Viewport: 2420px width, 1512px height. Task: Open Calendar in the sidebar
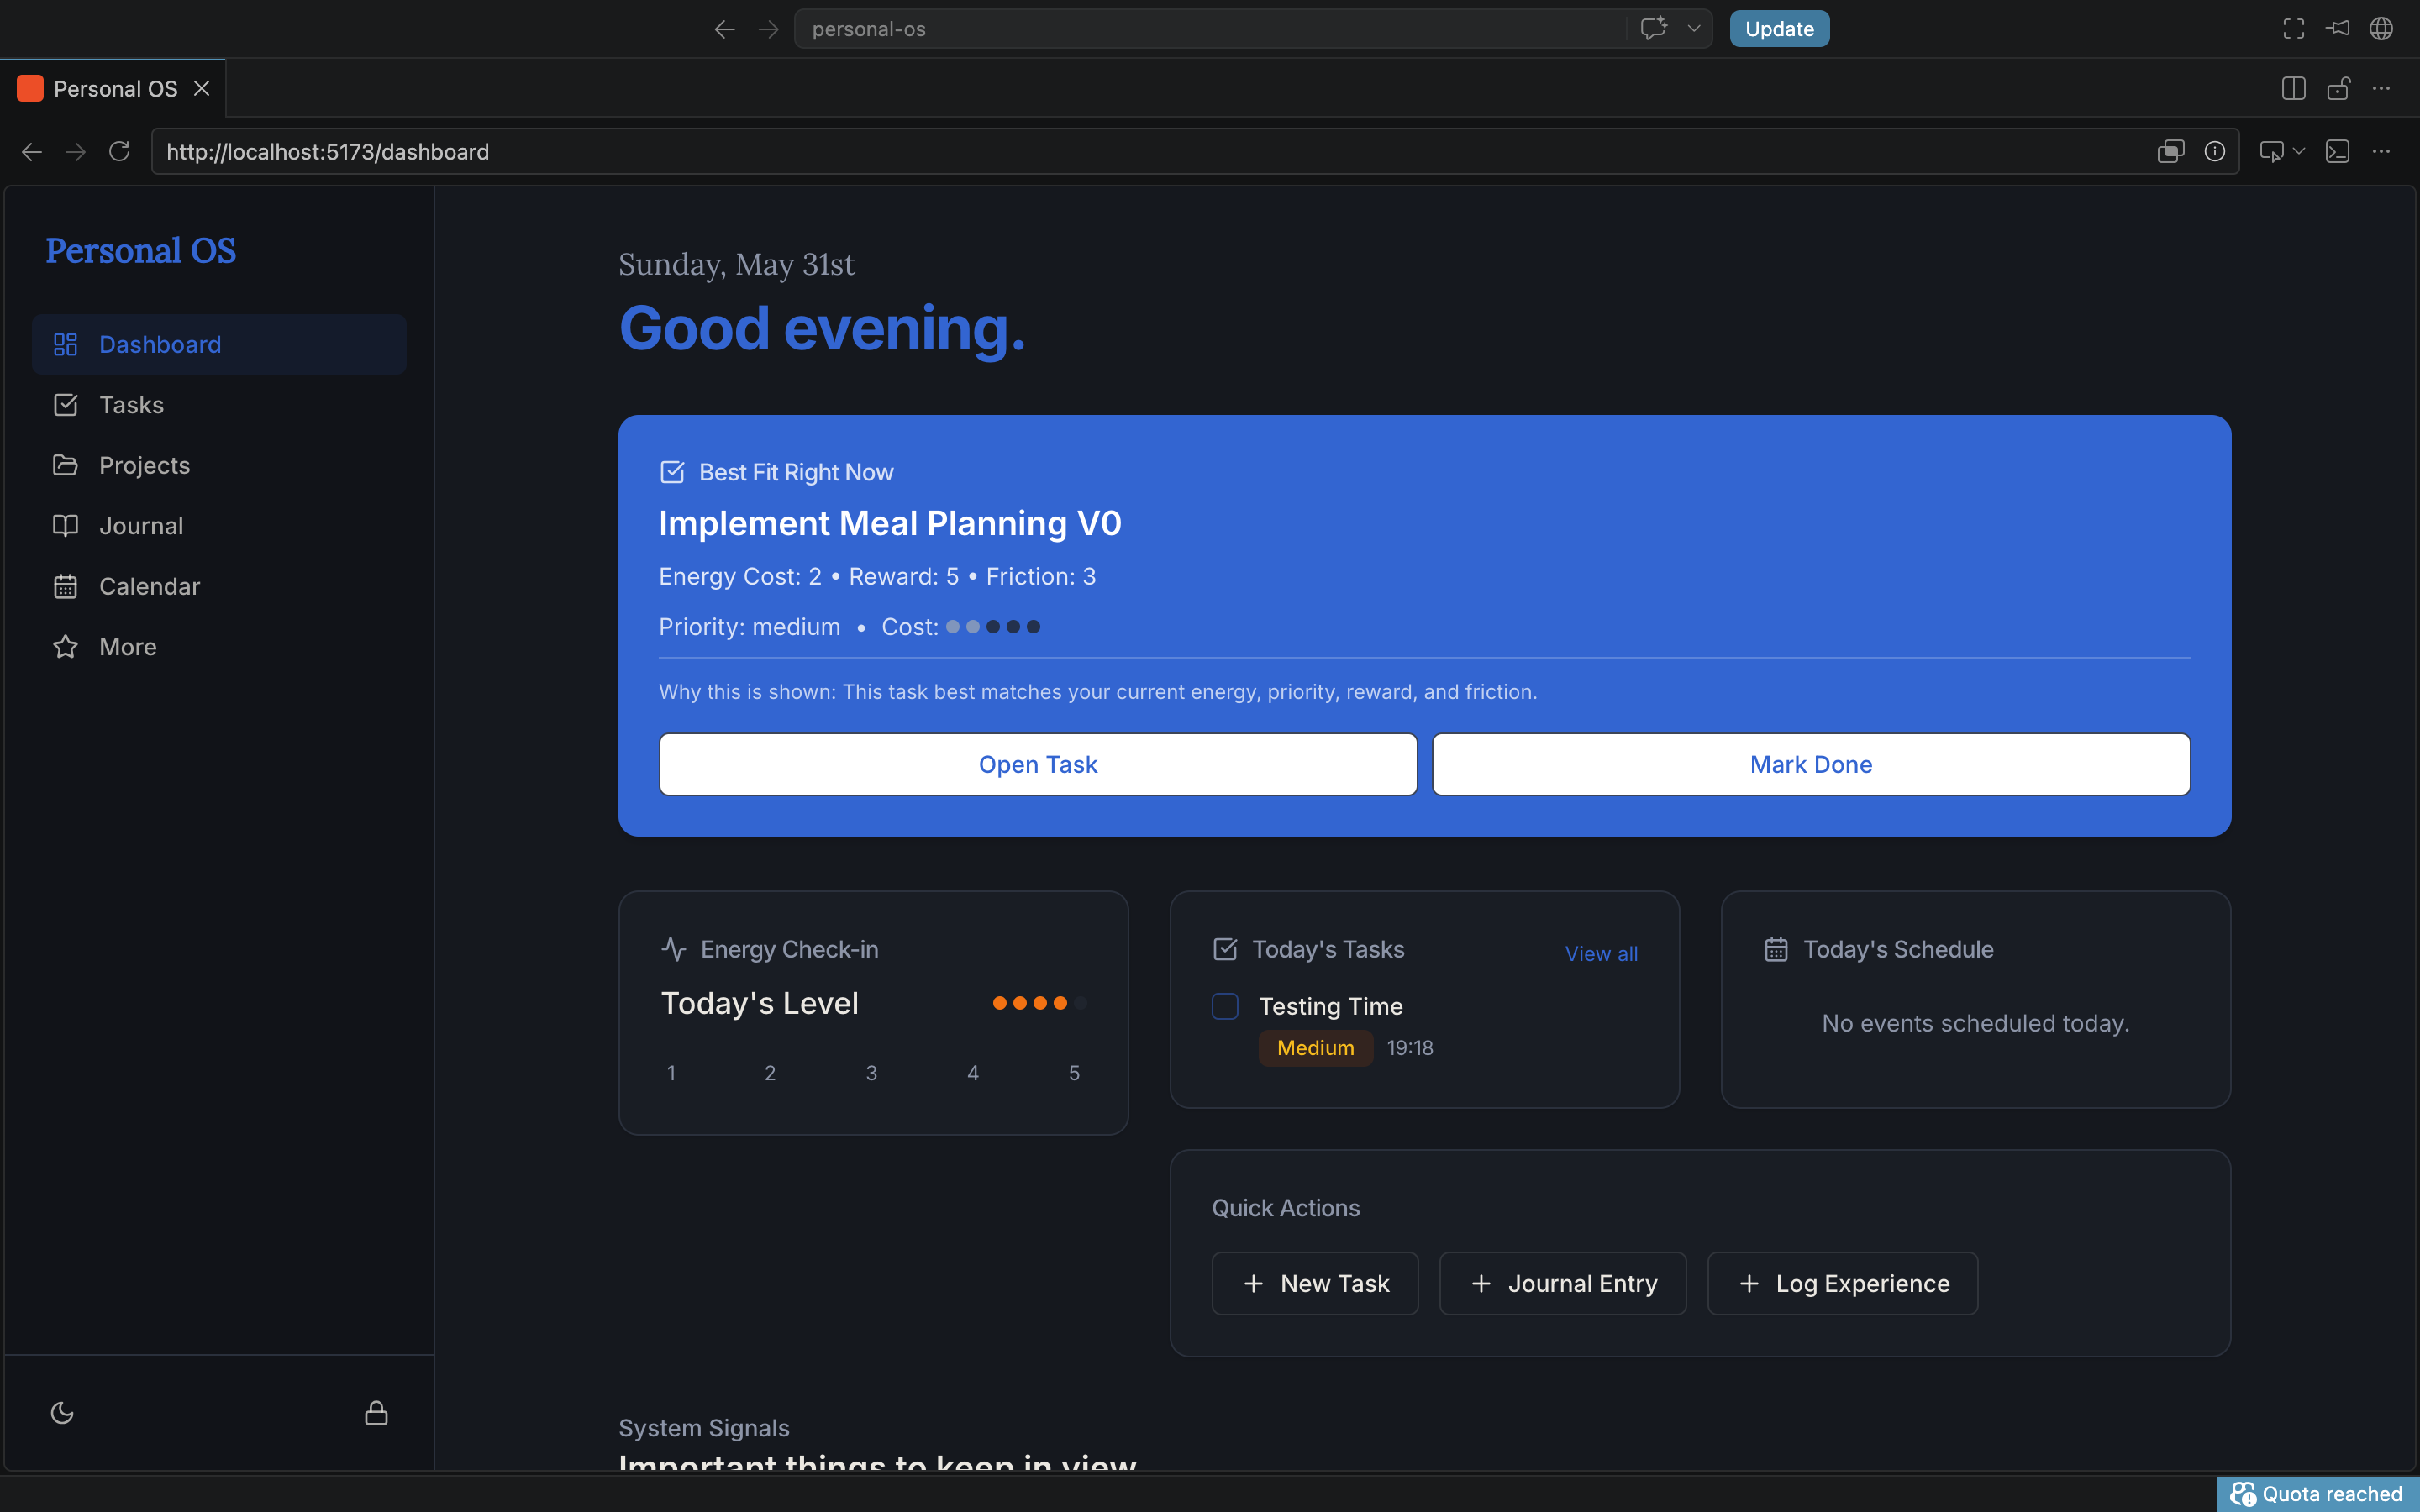pos(219,586)
